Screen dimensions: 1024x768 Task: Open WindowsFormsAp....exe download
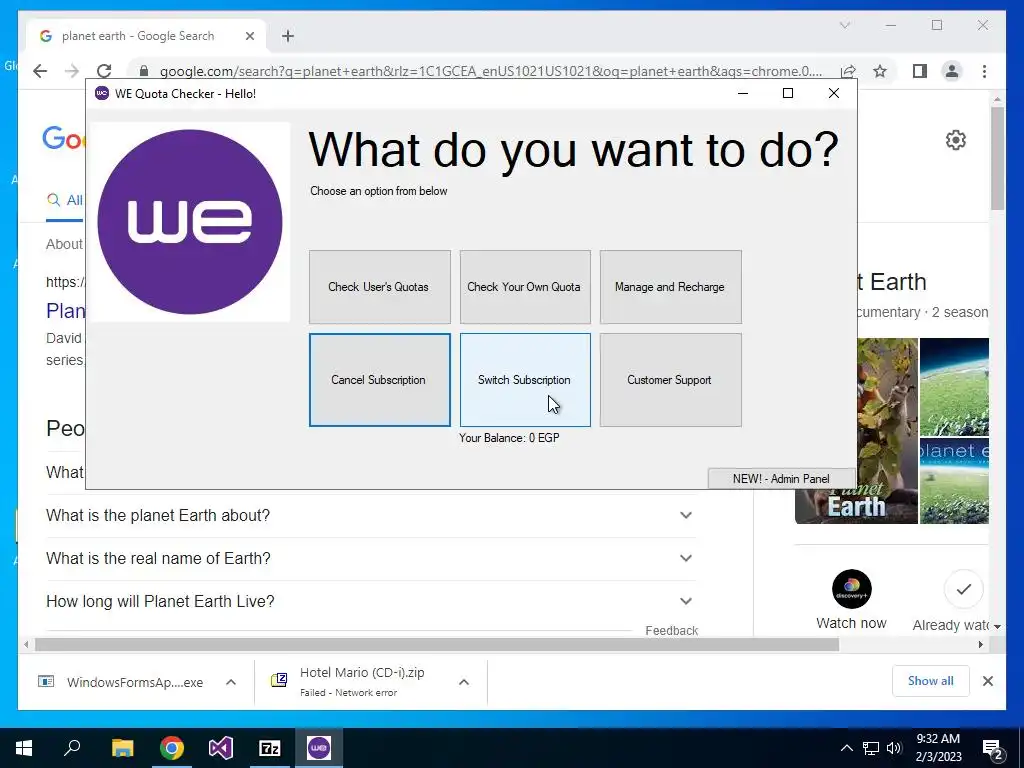pos(121,682)
